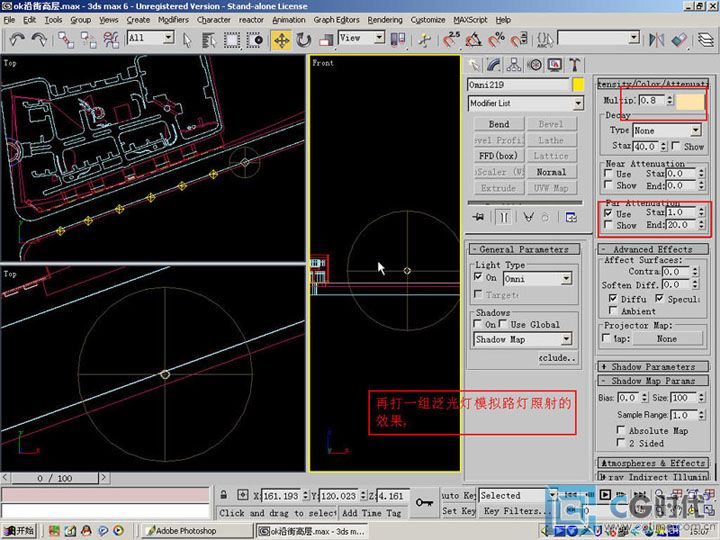720x540 pixels.
Task: Activate the Select and Scale tool
Action: click(326, 40)
